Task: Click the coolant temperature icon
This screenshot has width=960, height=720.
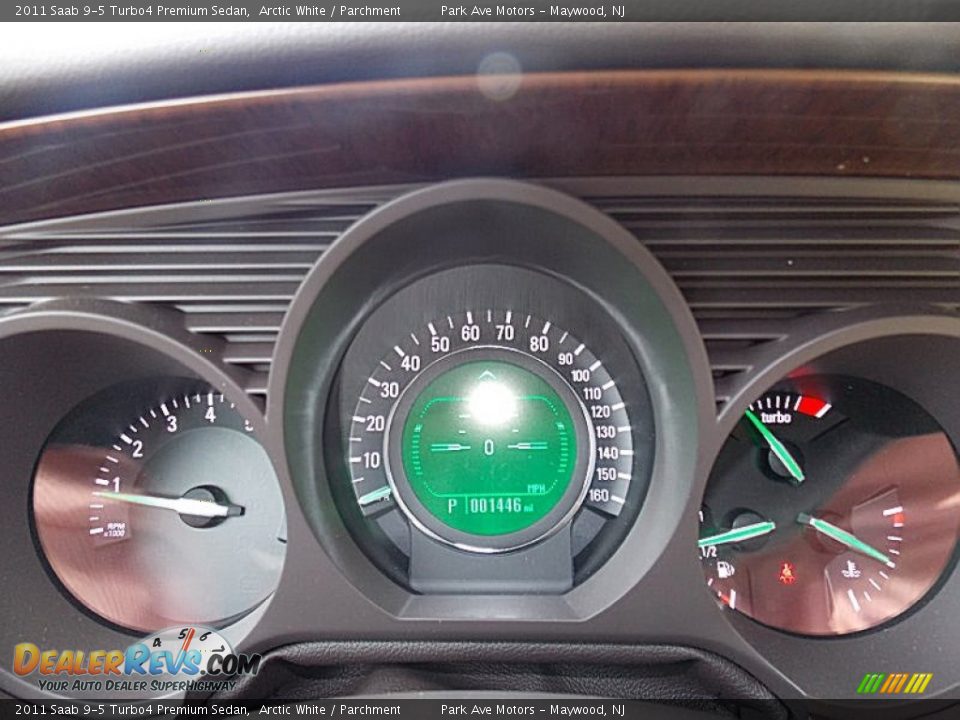Action: point(850,569)
